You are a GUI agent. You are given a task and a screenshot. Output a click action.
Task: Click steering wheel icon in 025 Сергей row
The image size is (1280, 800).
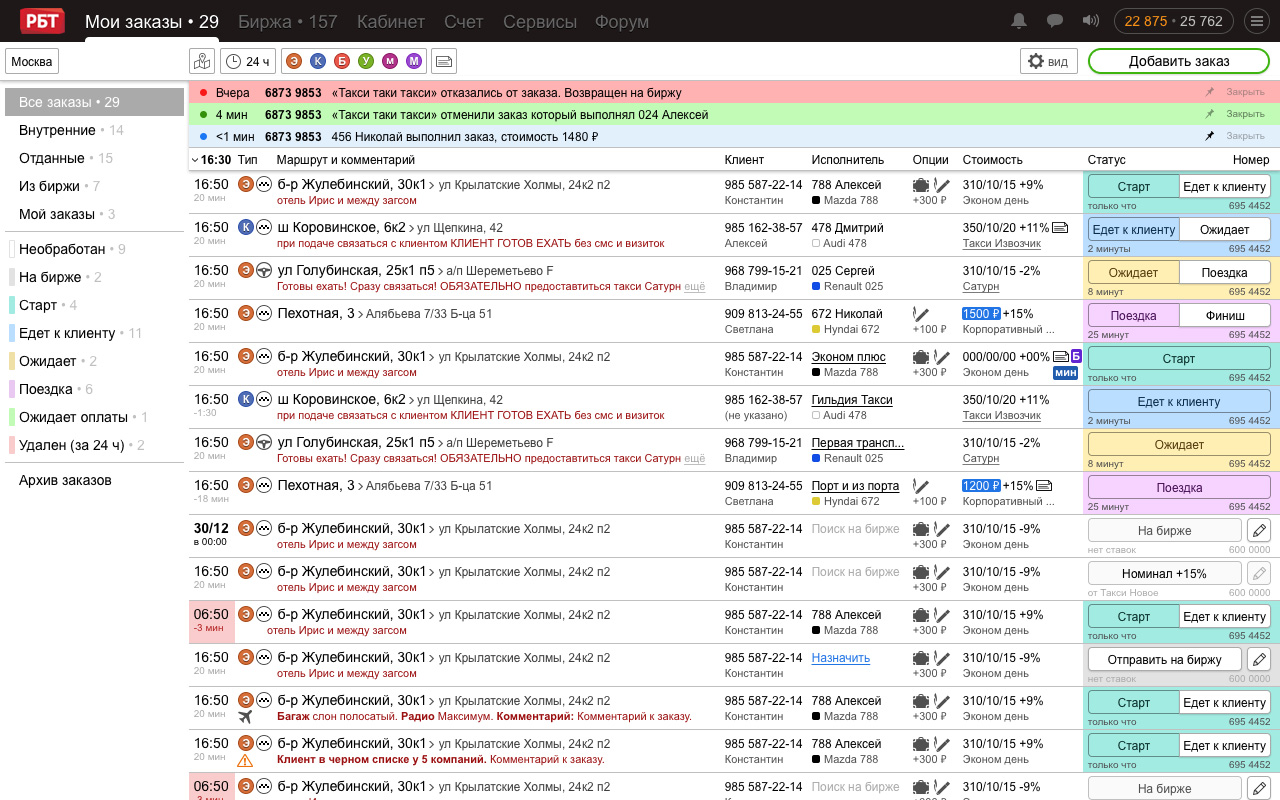tap(264, 270)
